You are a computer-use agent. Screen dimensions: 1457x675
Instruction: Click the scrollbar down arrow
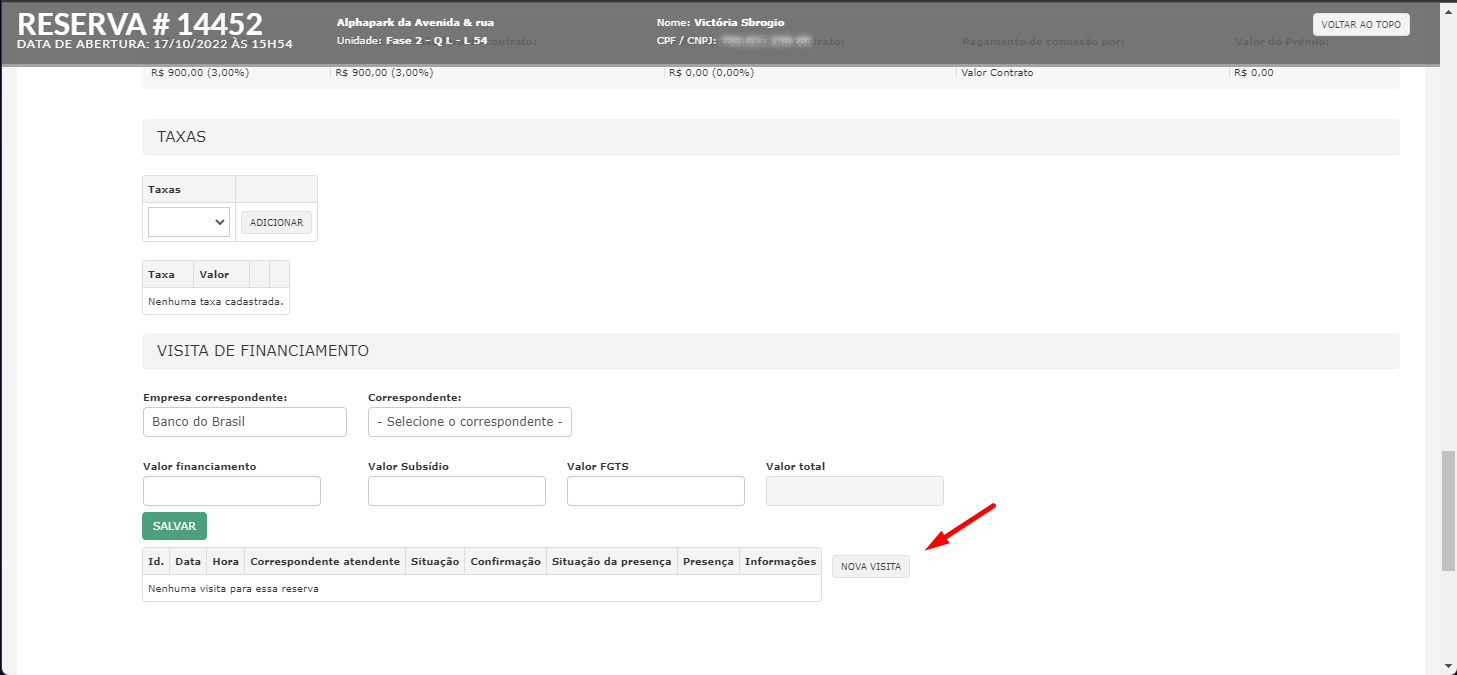click(x=1448, y=666)
